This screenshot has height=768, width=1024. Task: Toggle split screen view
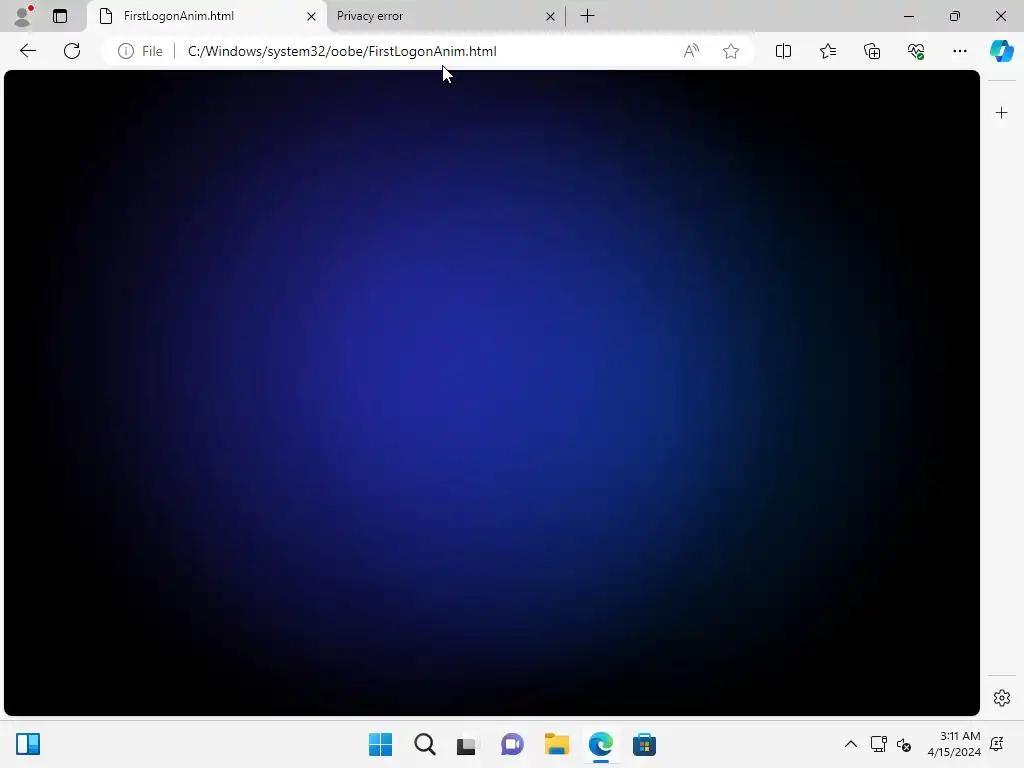point(783,51)
